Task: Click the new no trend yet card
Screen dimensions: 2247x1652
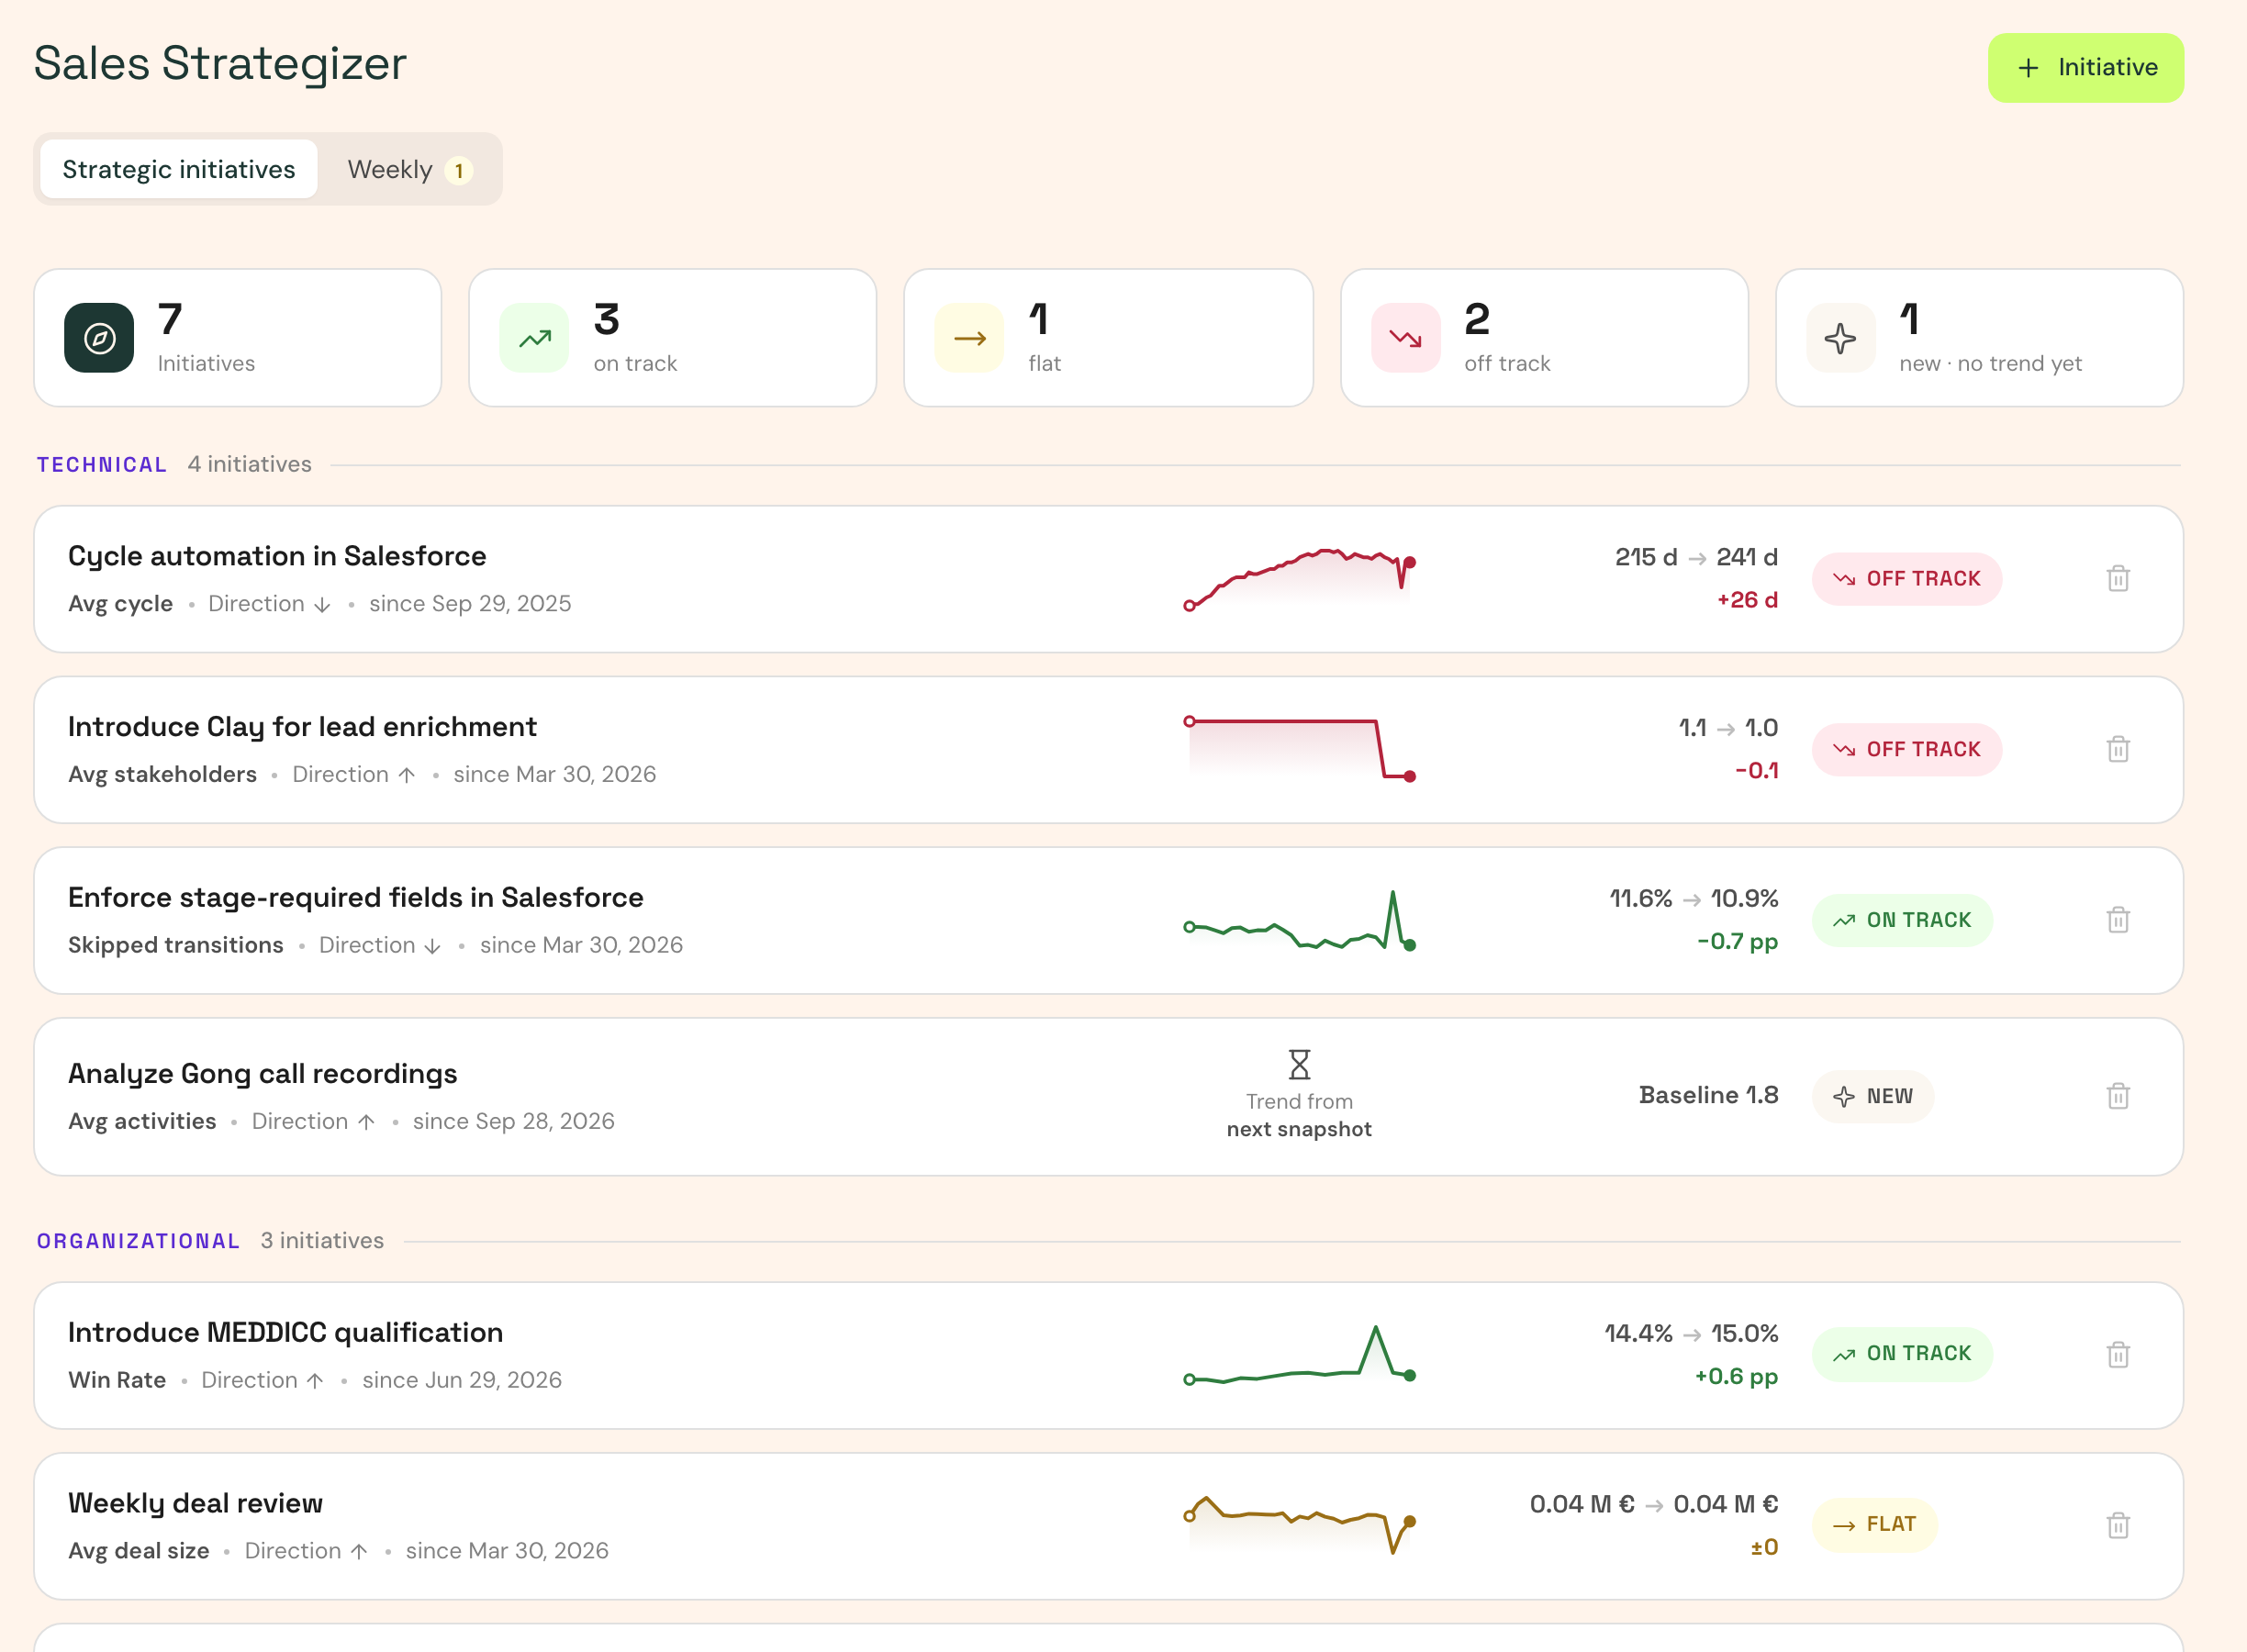Action: pos(1979,338)
